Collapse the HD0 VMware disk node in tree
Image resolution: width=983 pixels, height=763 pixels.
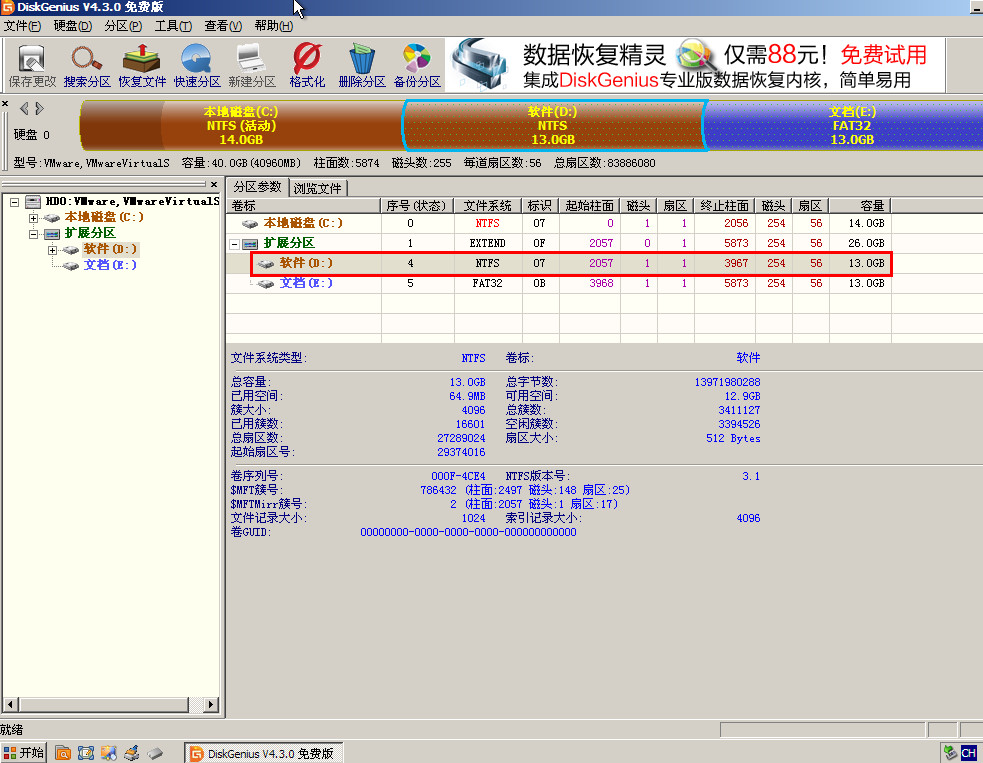tap(14, 202)
